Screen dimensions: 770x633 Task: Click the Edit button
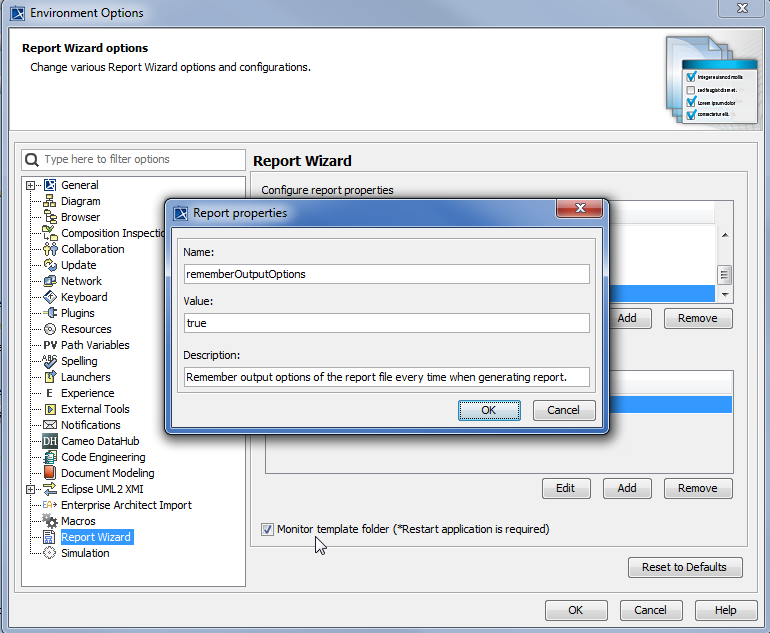tap(566, 489)
